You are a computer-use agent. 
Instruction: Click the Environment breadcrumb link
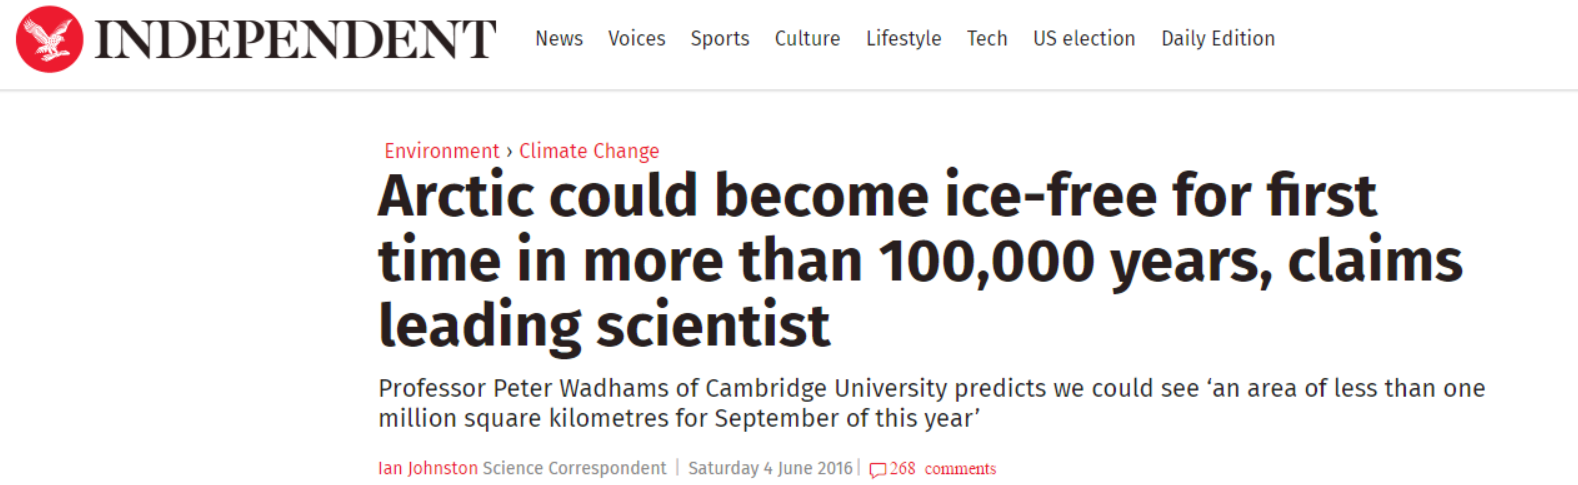441,151
